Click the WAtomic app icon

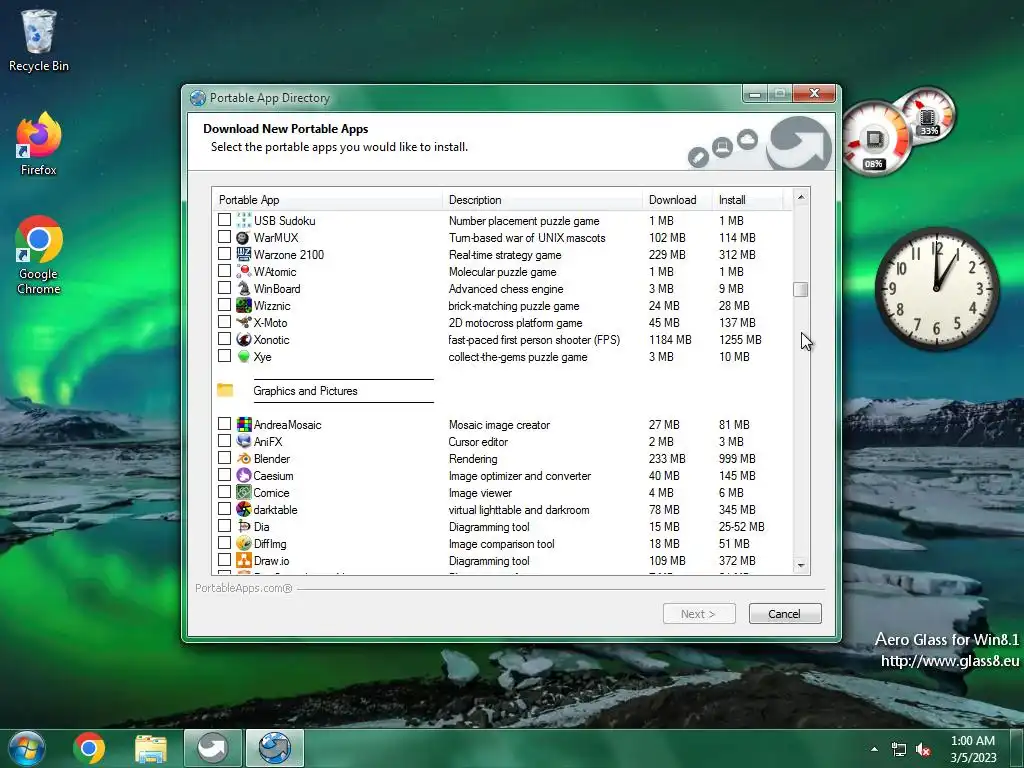click(x=244, y=271)
